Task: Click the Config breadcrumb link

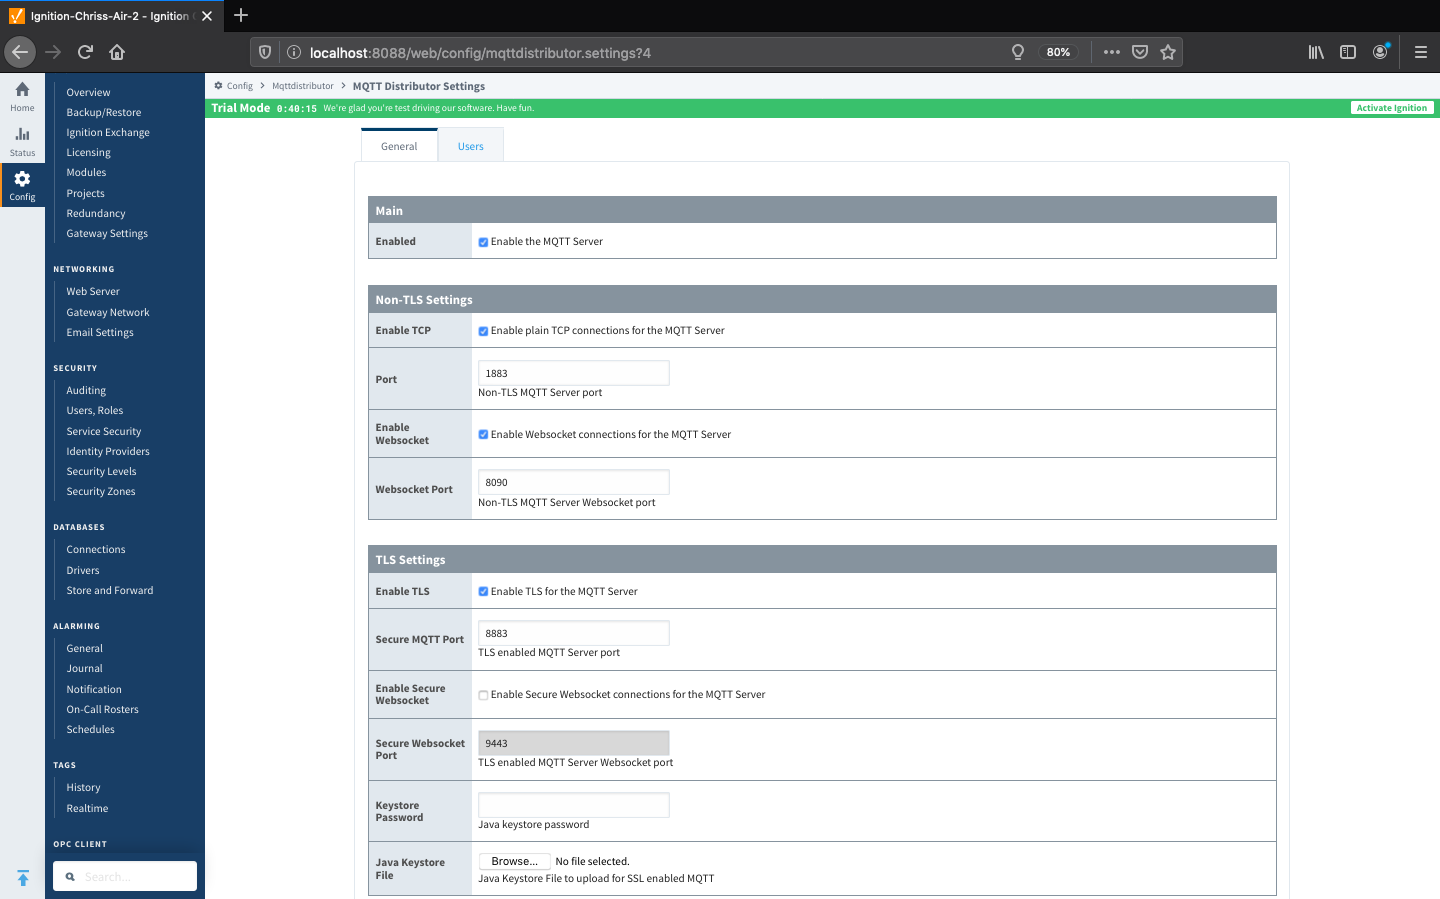Action: (x=240, y=86)
